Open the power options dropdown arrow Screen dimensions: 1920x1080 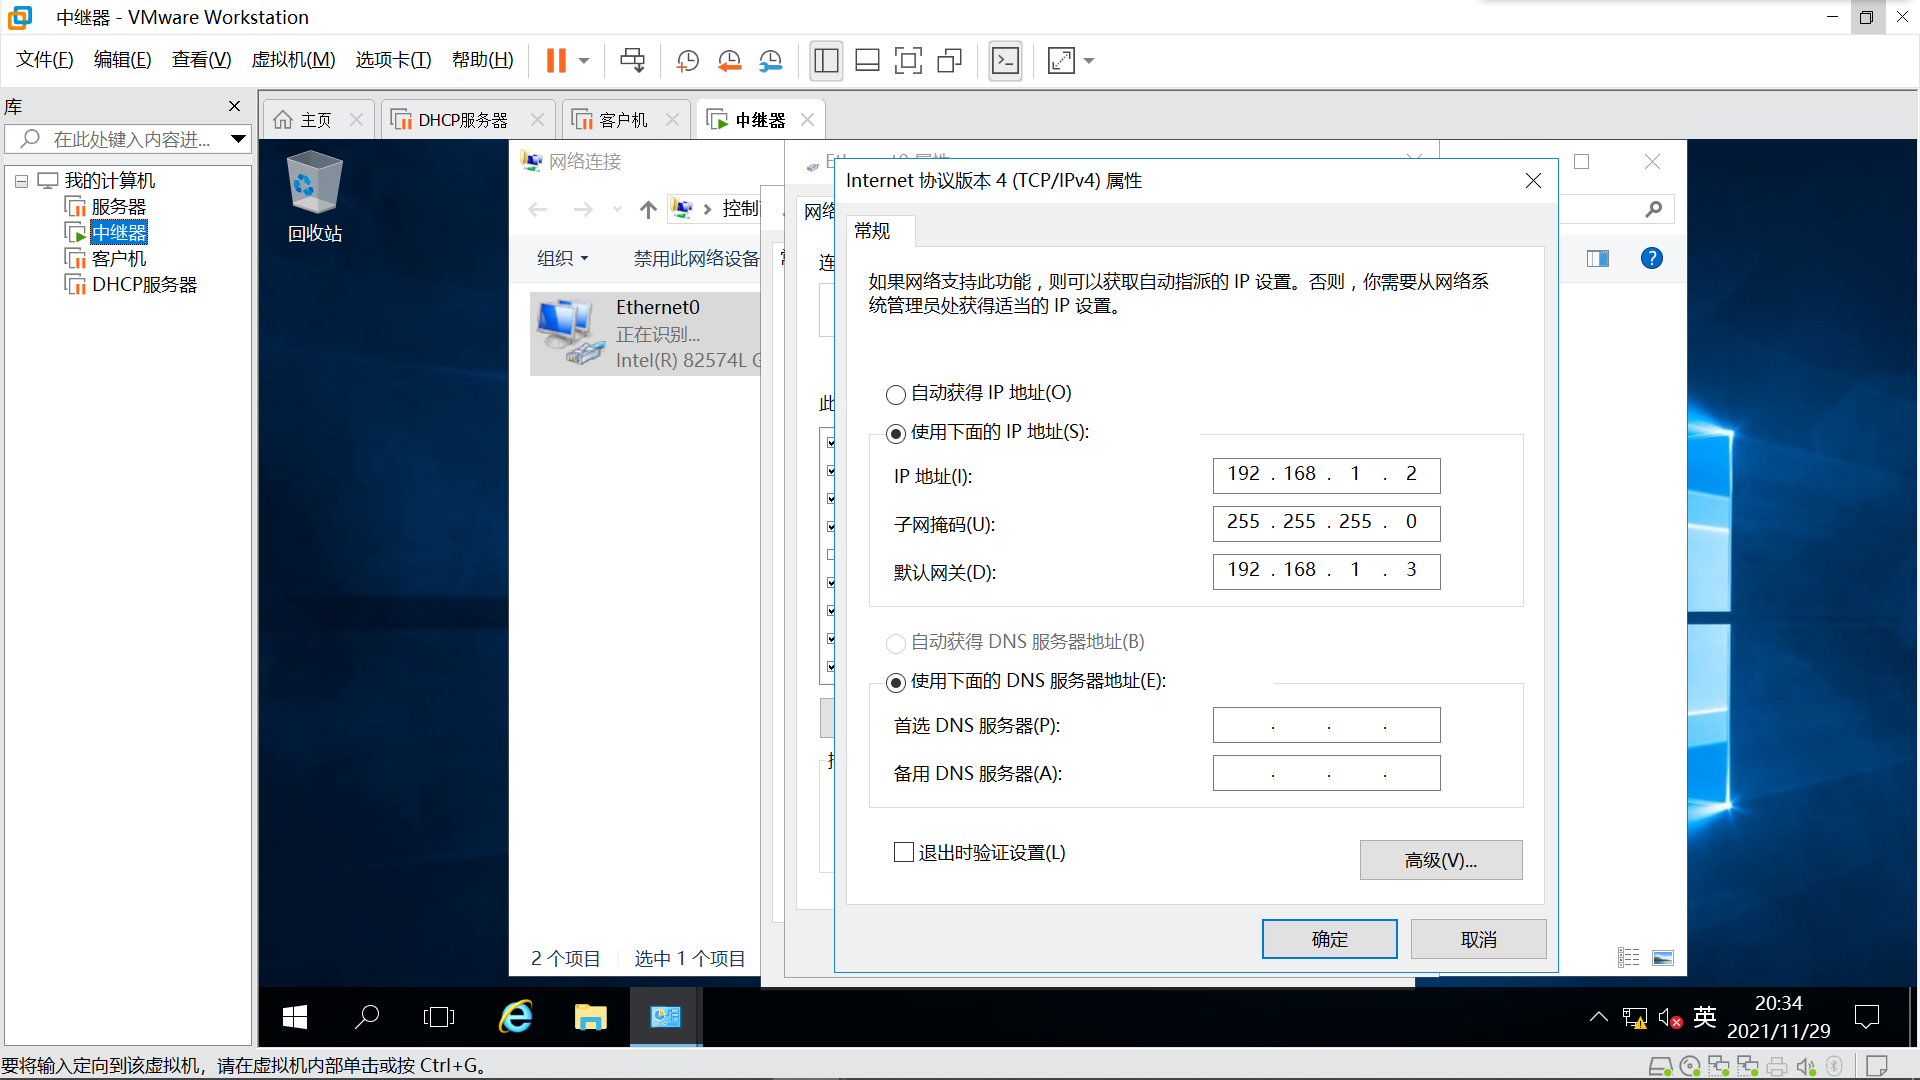tap(584, 61)
